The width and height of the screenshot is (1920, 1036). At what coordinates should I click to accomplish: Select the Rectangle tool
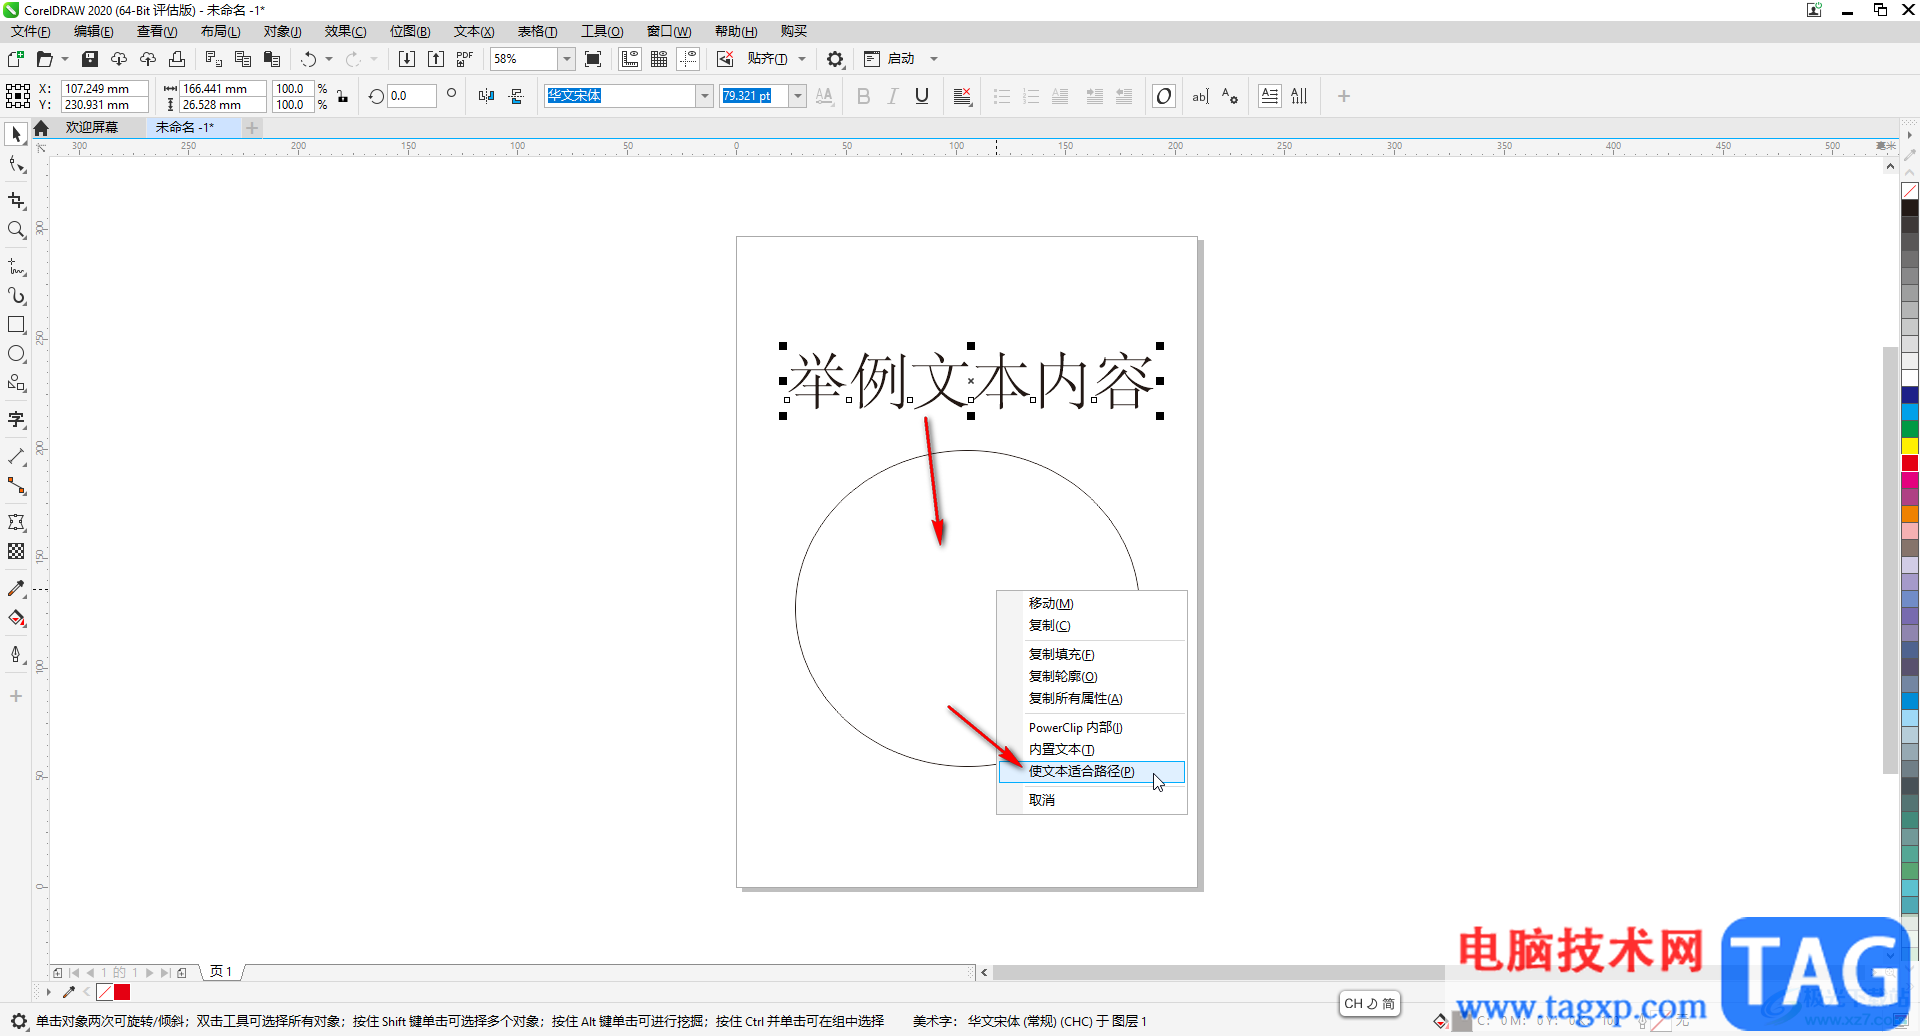point(16,325)
